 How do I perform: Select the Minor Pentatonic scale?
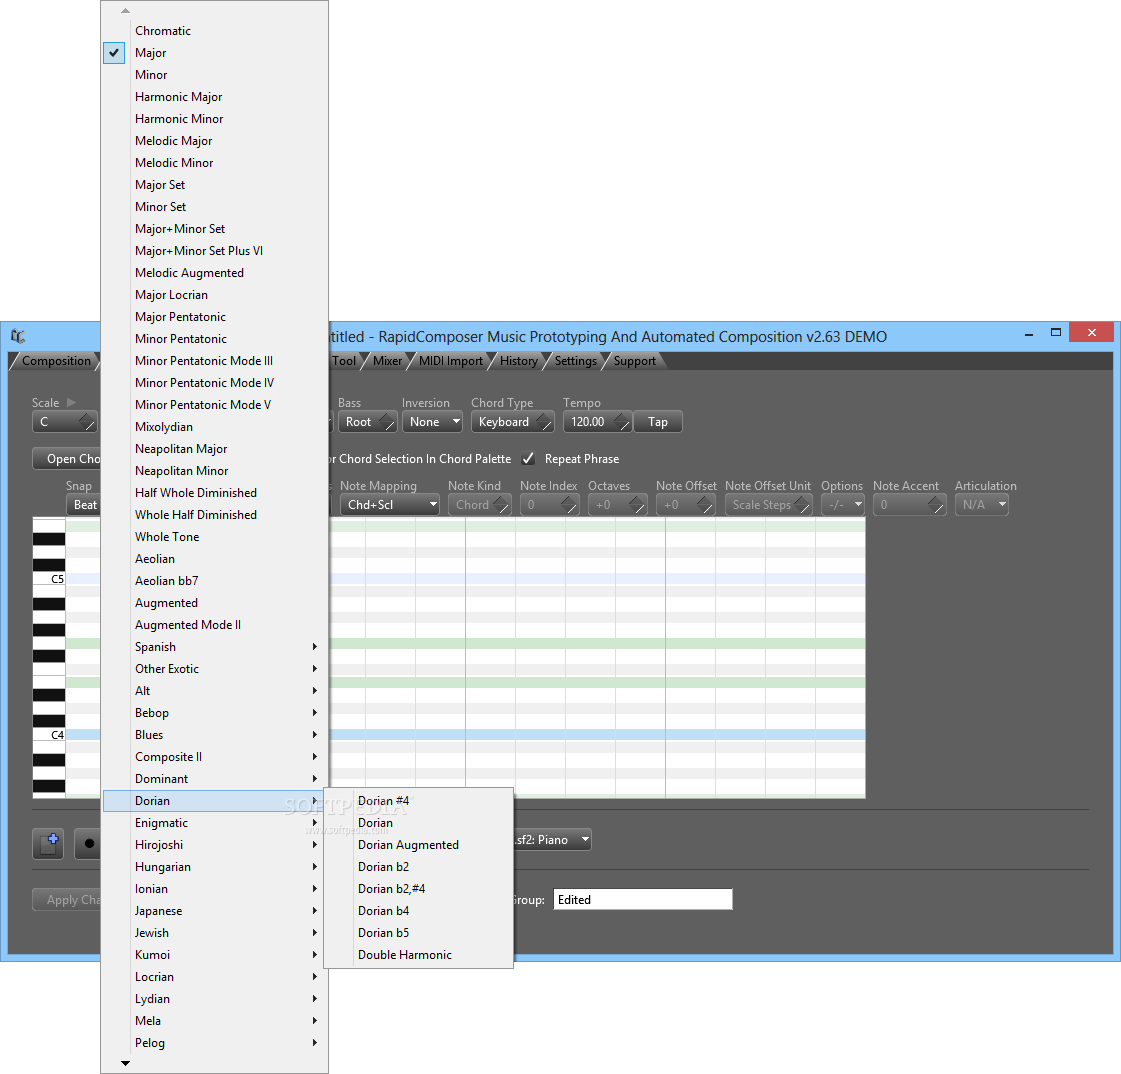[214, 339]
